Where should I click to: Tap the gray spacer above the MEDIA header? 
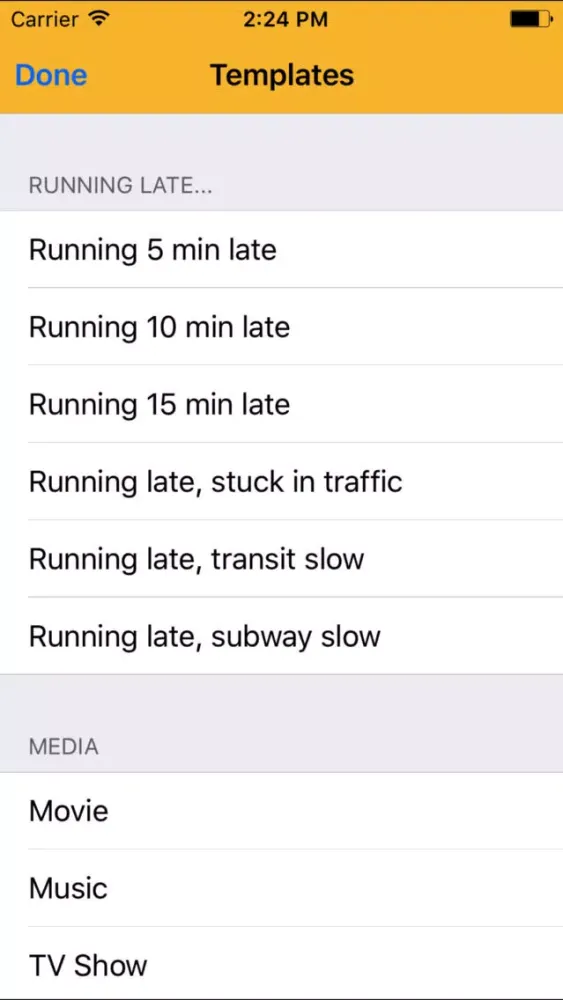(x=281, y=702)
